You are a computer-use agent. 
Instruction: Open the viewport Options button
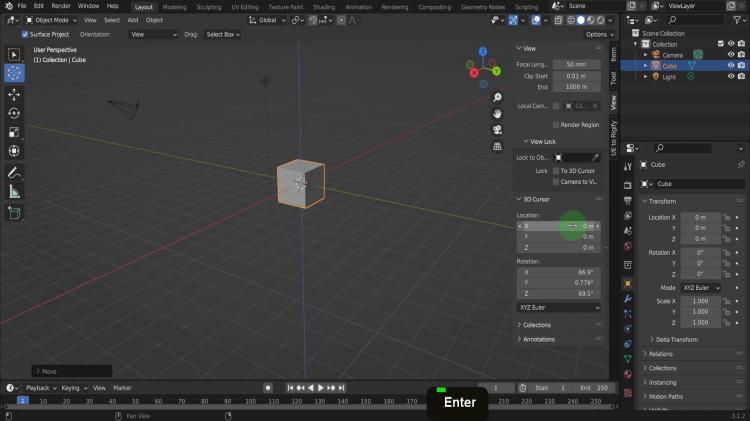tap(597, 34)
